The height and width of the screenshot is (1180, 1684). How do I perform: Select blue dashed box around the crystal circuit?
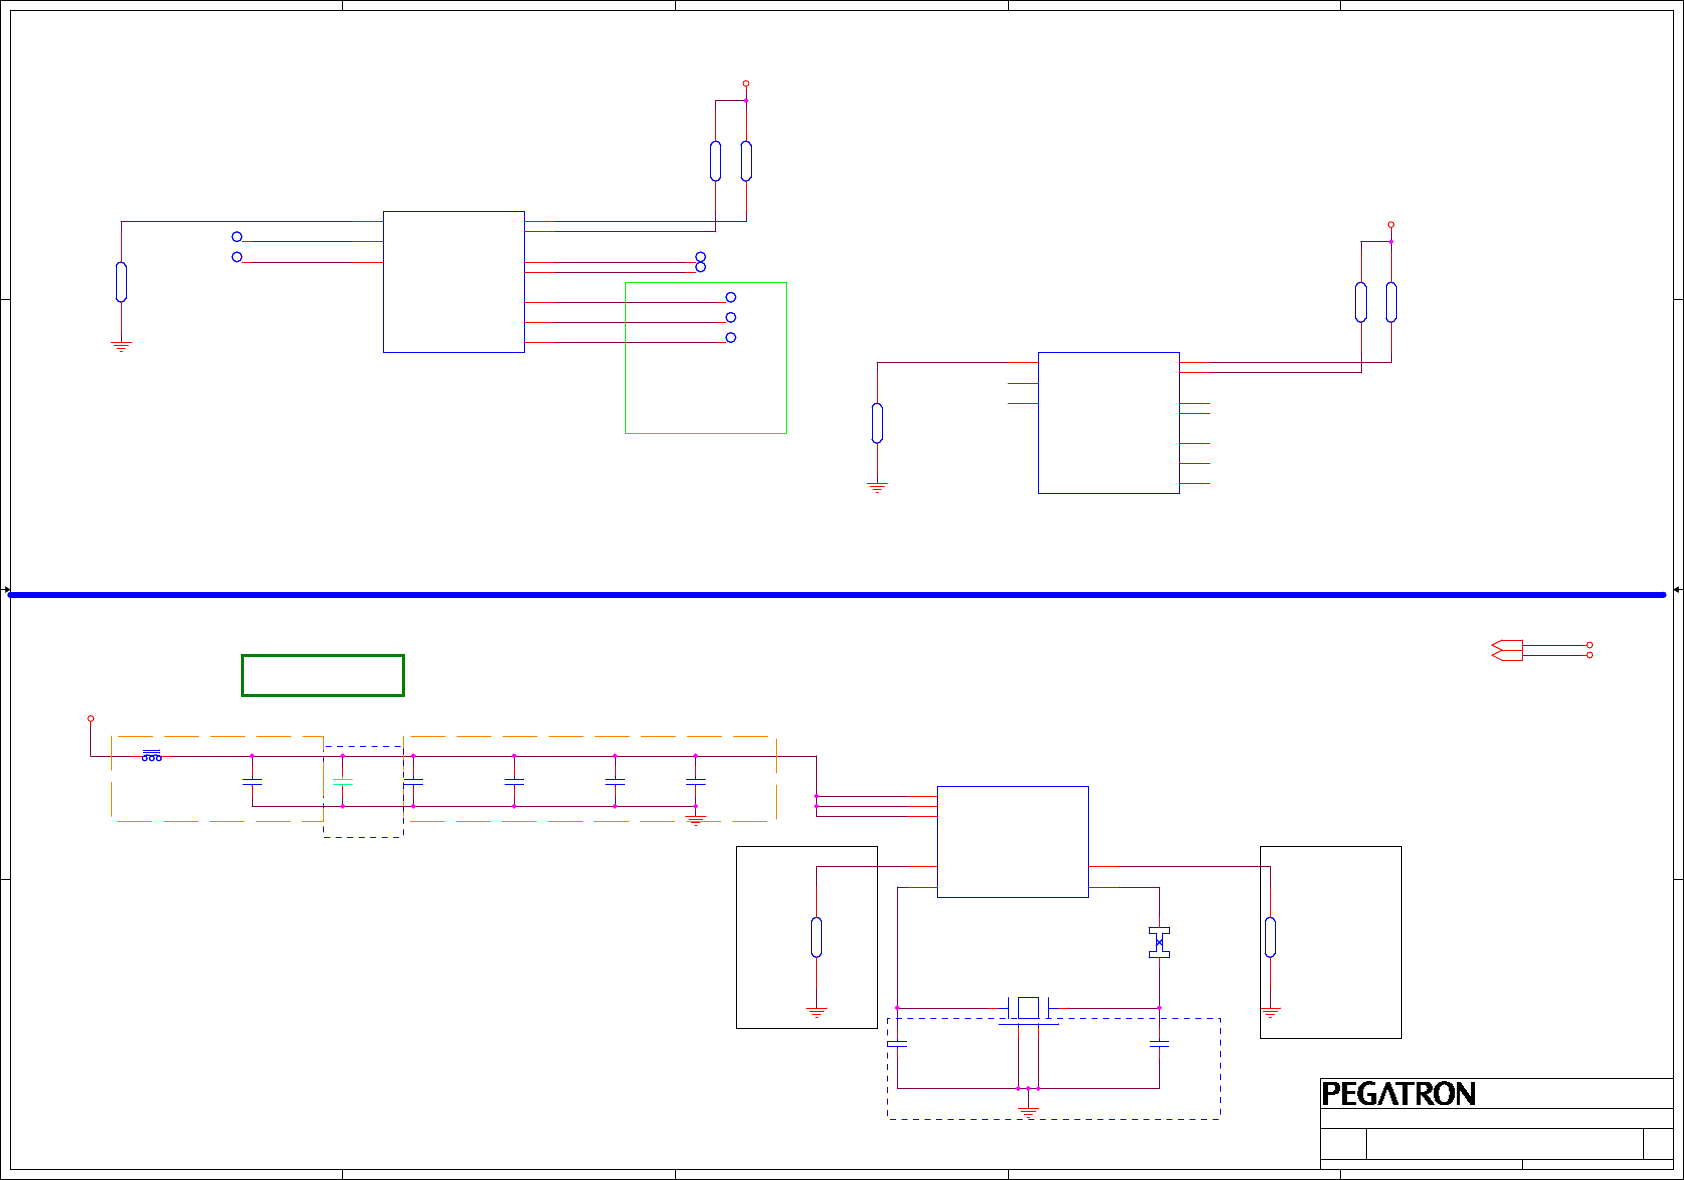(1054, 1069)
